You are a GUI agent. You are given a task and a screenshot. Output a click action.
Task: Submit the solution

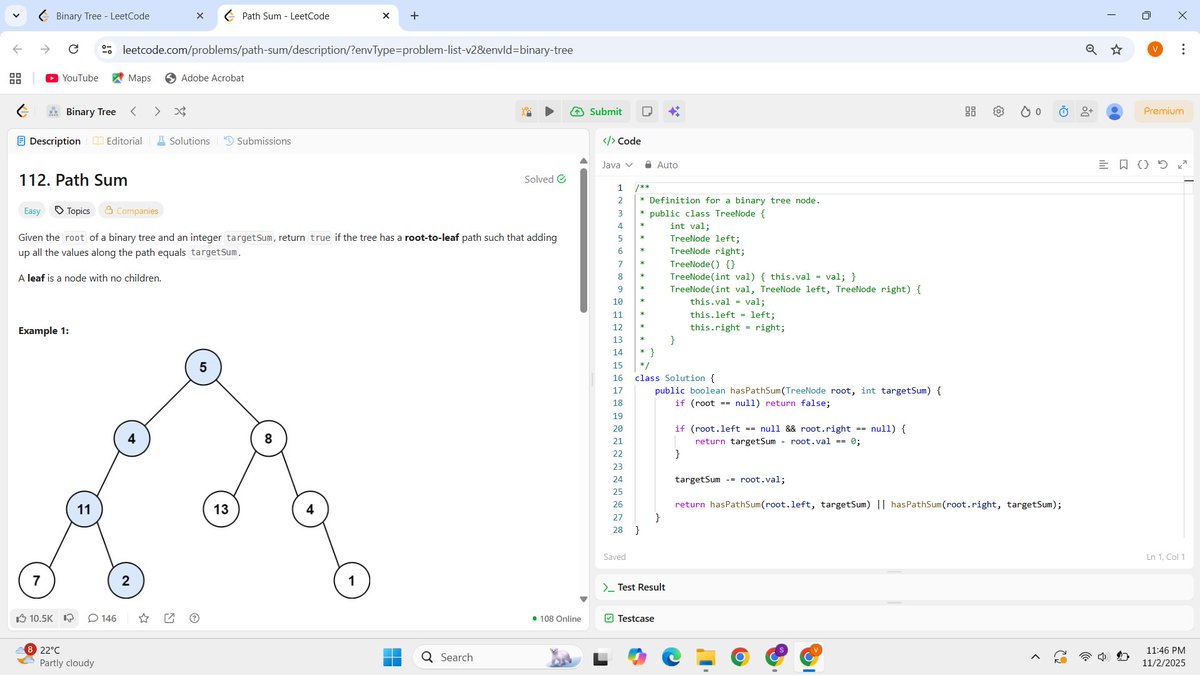tap(596, 111)
